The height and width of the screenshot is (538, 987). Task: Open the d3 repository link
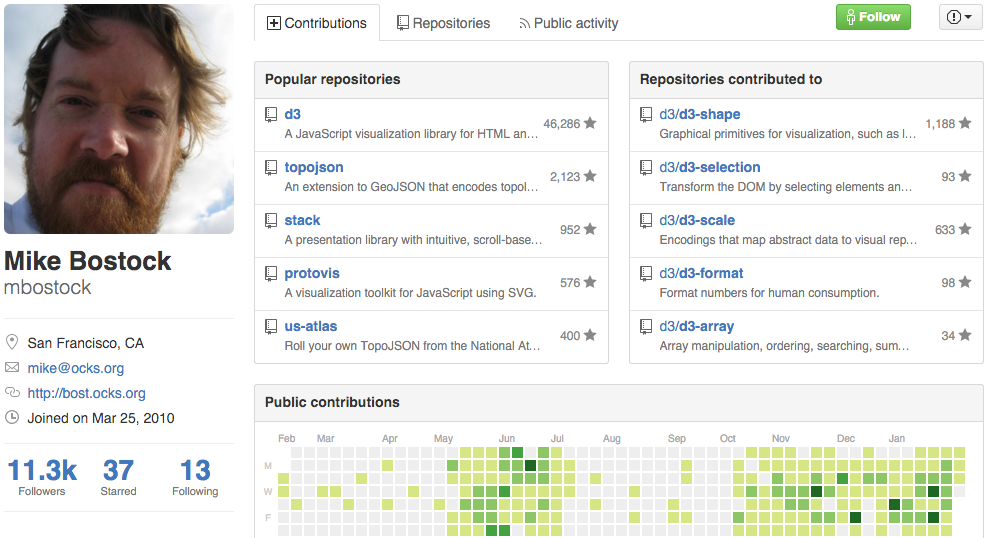click(293, 114)
